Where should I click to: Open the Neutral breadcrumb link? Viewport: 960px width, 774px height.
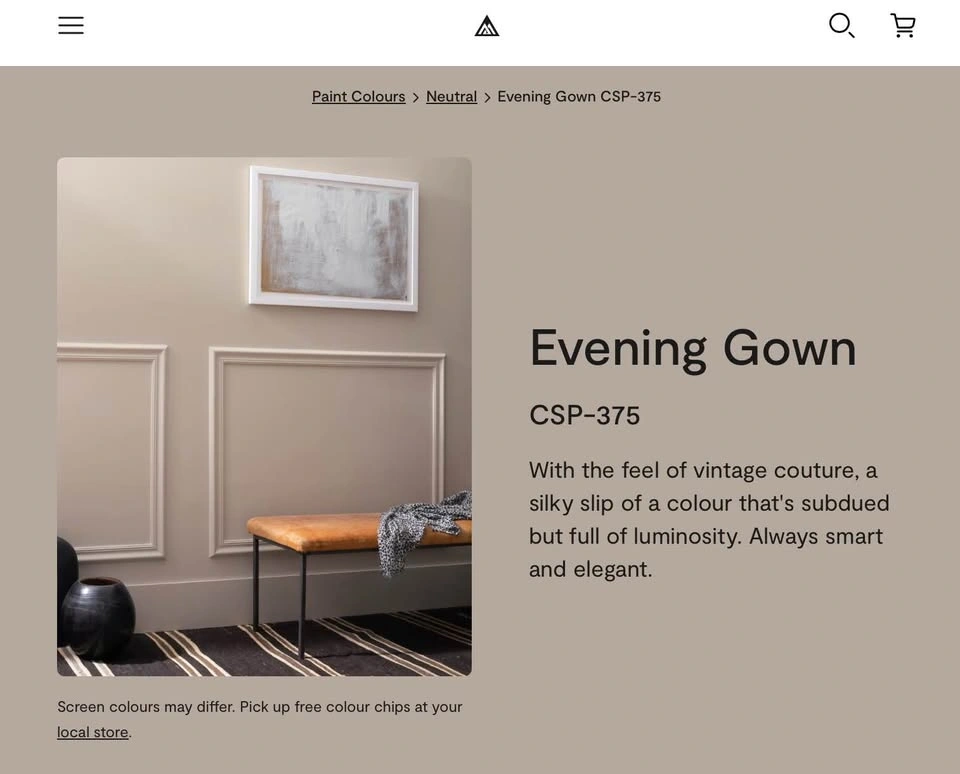(451, 97)
